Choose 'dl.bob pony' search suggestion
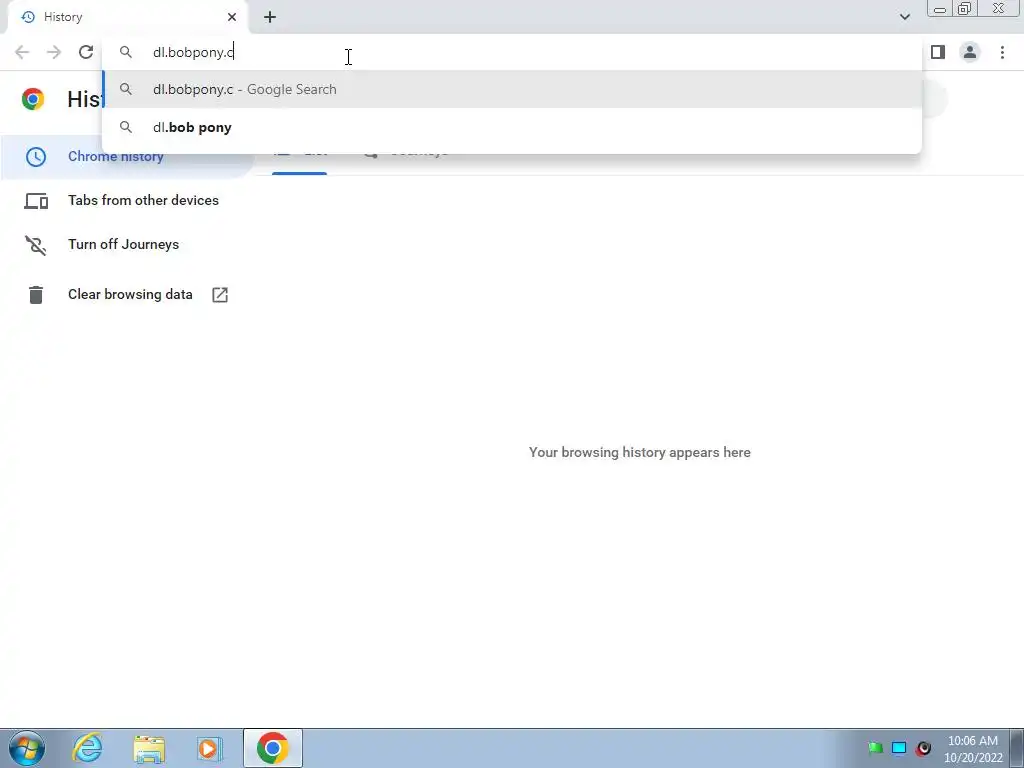The image size is (1024, 768). [x=512, y=127]
